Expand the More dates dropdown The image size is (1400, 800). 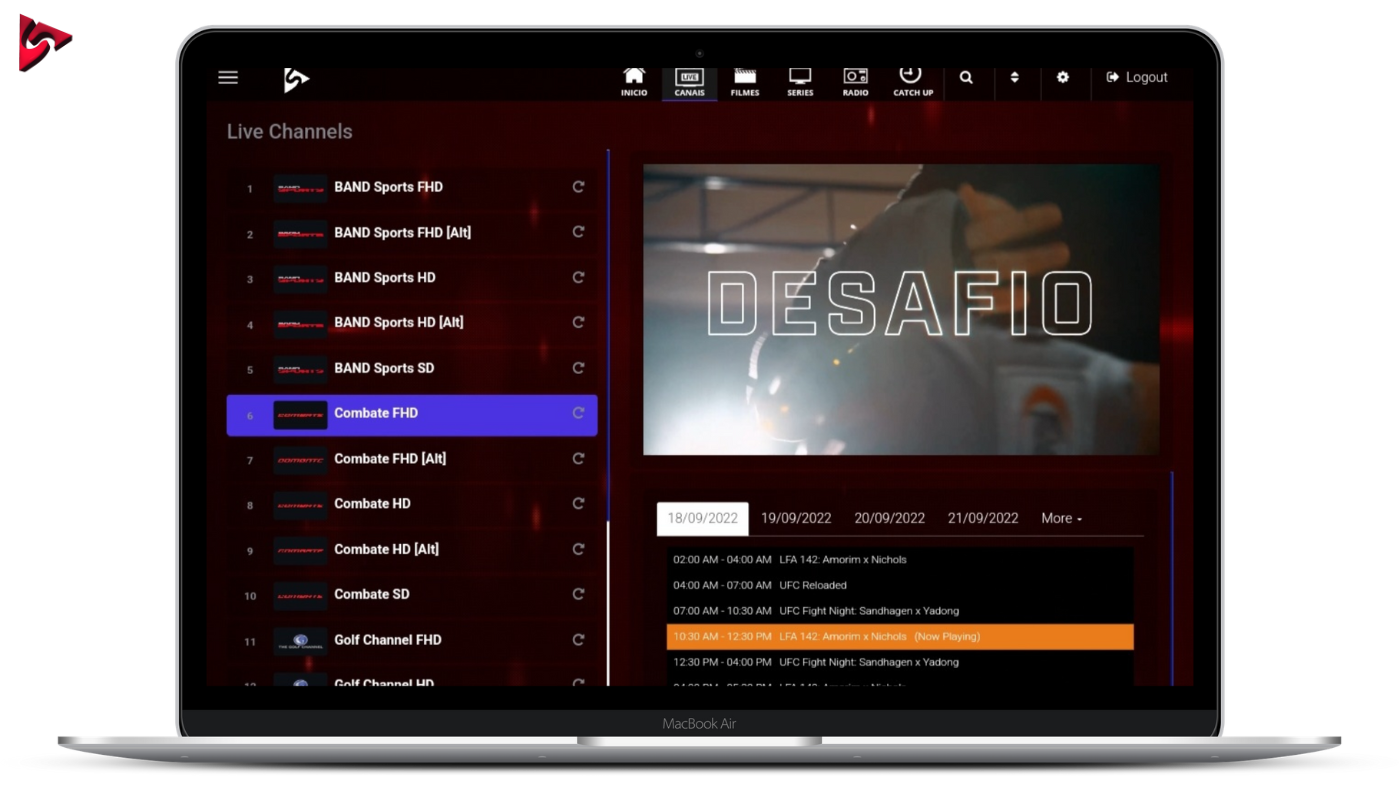pyautogui.click(x=1061, y=518)
